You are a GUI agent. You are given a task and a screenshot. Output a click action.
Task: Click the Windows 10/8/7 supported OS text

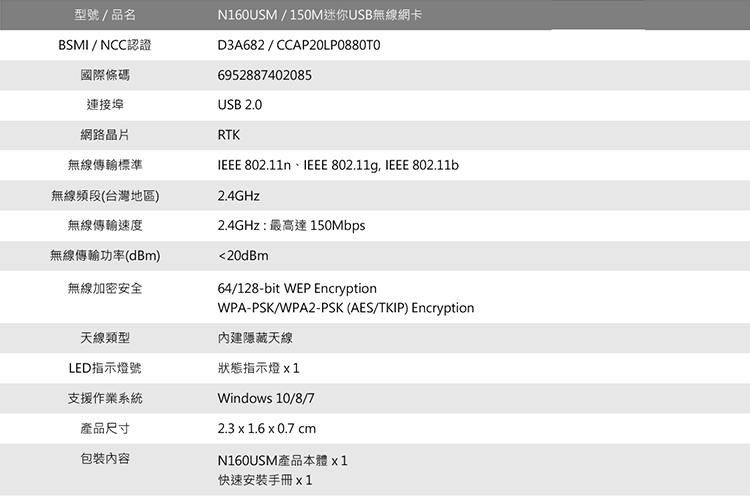(x=266, y=398)
